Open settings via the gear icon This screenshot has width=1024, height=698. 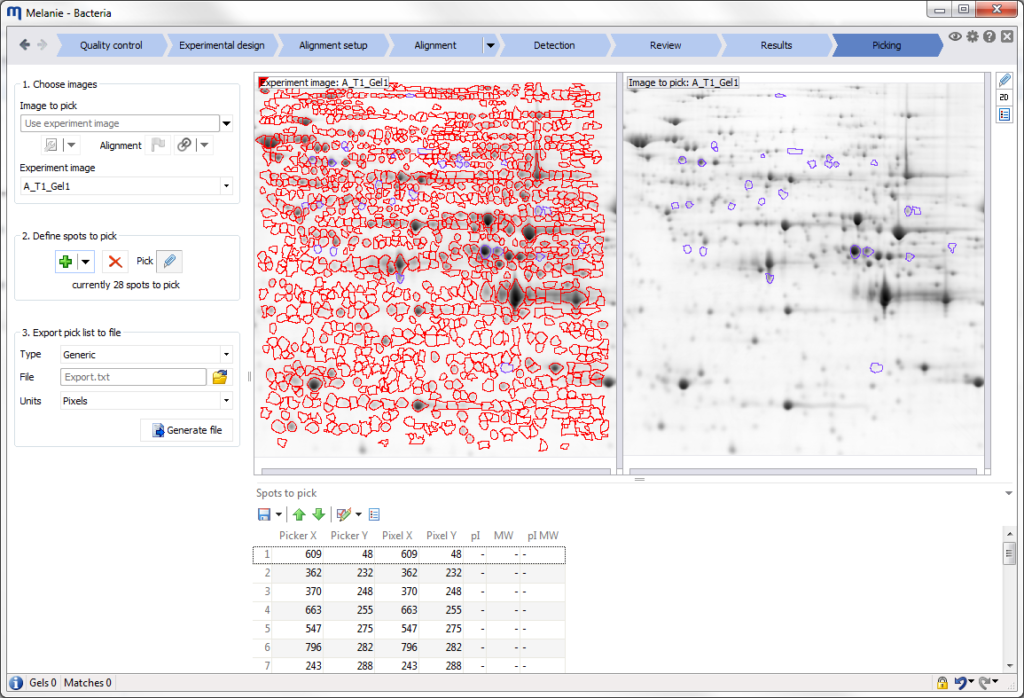coord(972,37)
